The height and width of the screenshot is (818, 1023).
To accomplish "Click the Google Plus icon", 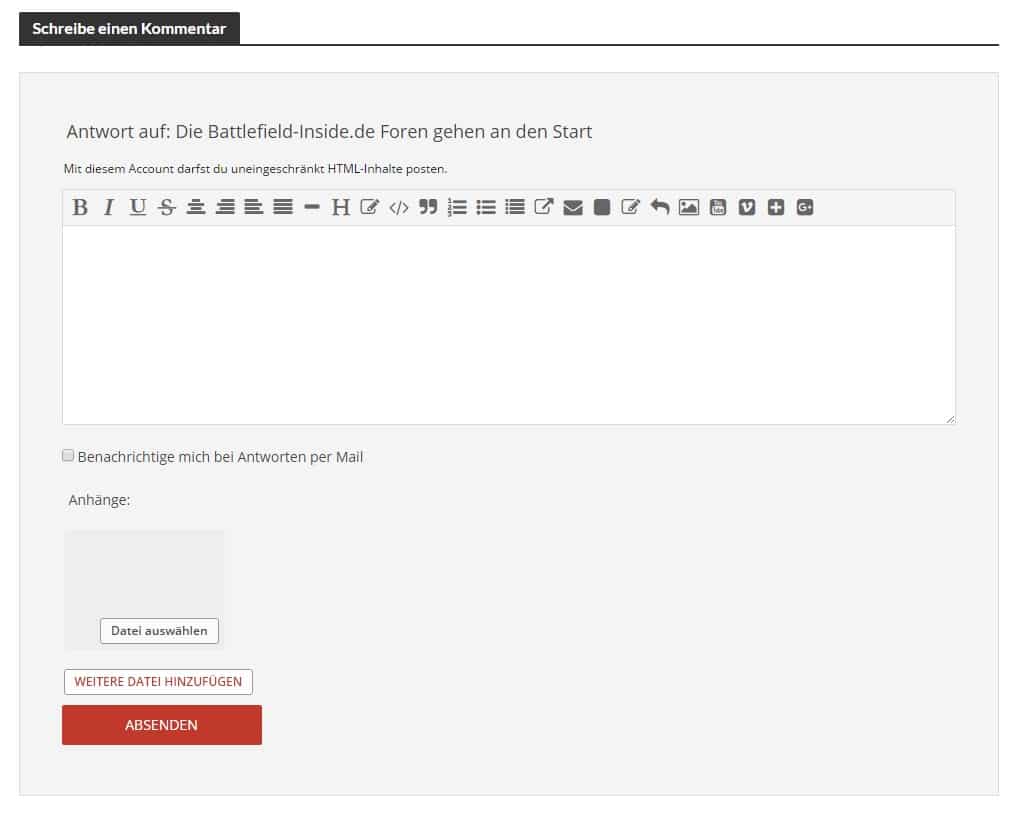I will [x=805, y=207].
